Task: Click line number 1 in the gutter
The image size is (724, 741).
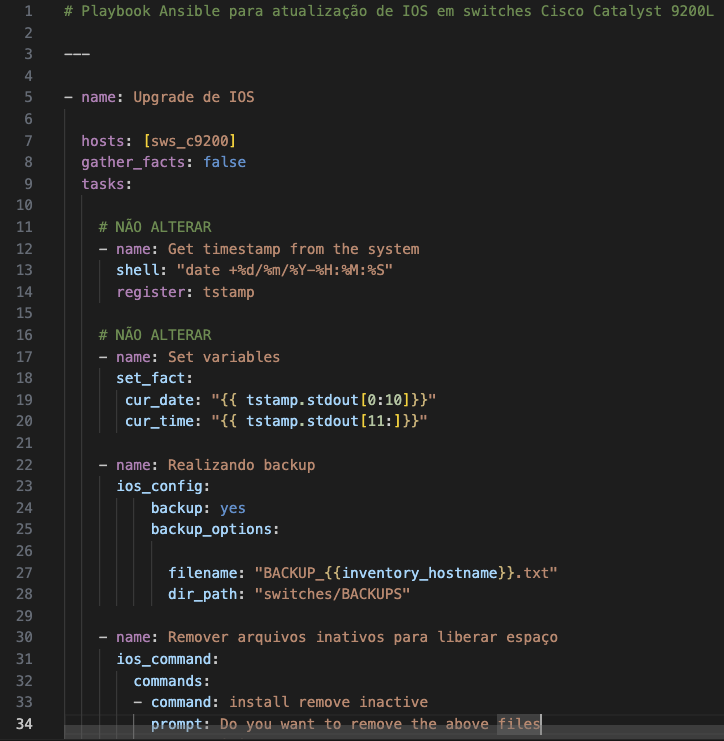Action: [28, 11]
